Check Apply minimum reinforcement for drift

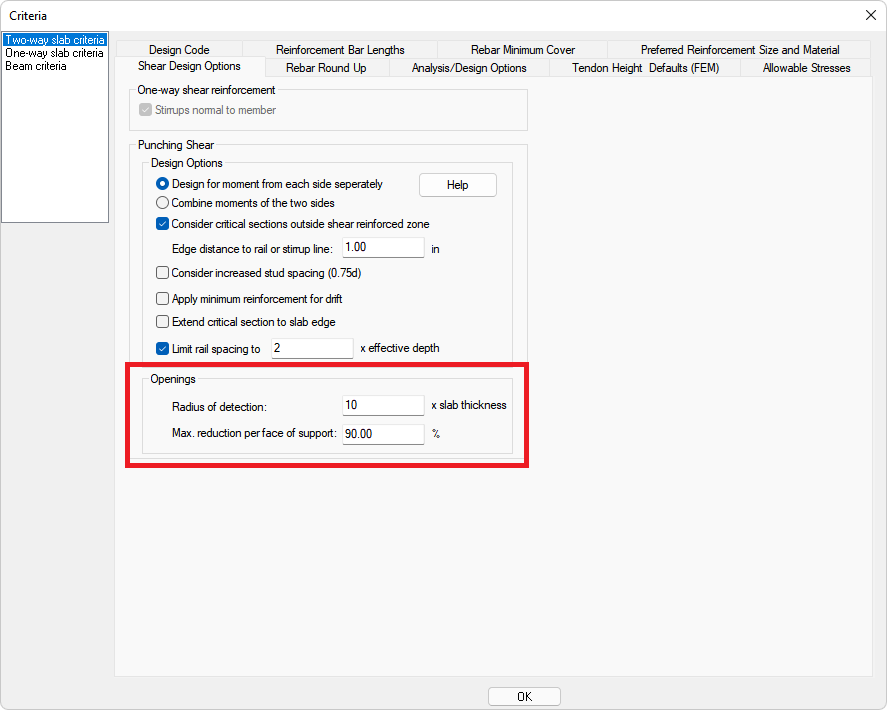163,298
